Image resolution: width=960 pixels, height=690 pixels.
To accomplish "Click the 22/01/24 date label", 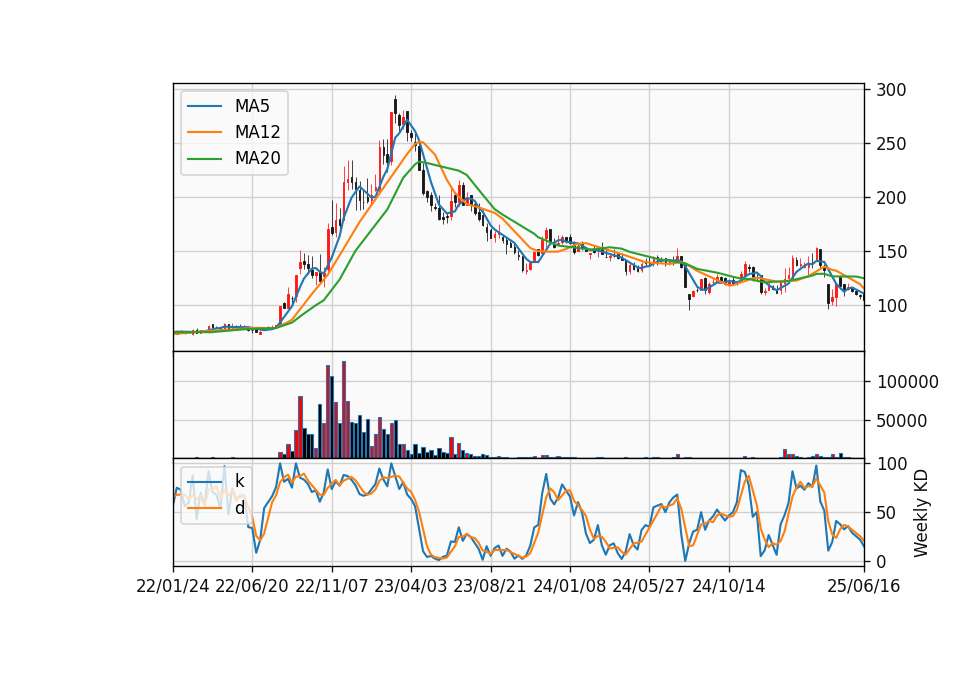I will coord(173,586).
